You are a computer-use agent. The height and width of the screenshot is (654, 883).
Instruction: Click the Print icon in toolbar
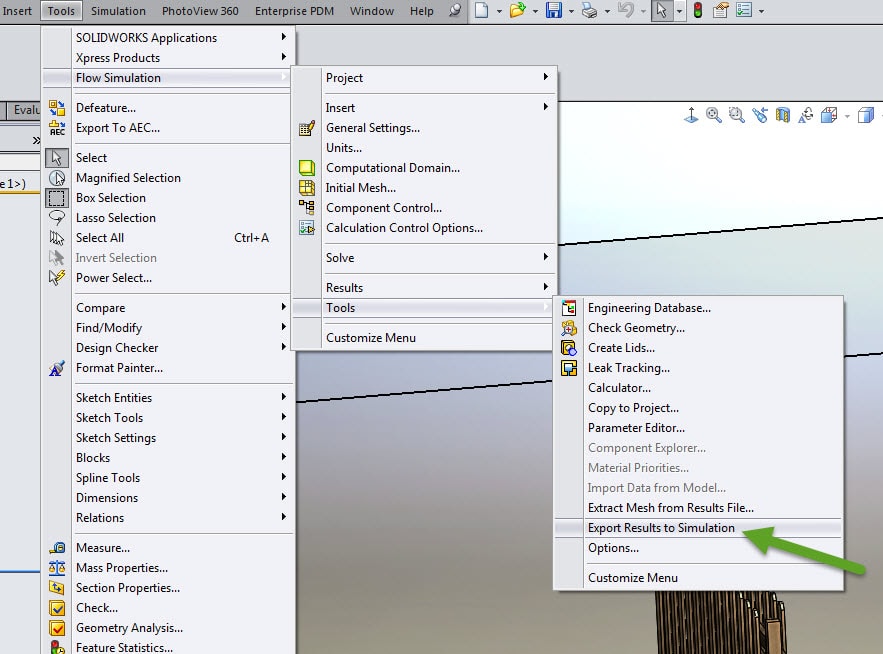[590, 11]
